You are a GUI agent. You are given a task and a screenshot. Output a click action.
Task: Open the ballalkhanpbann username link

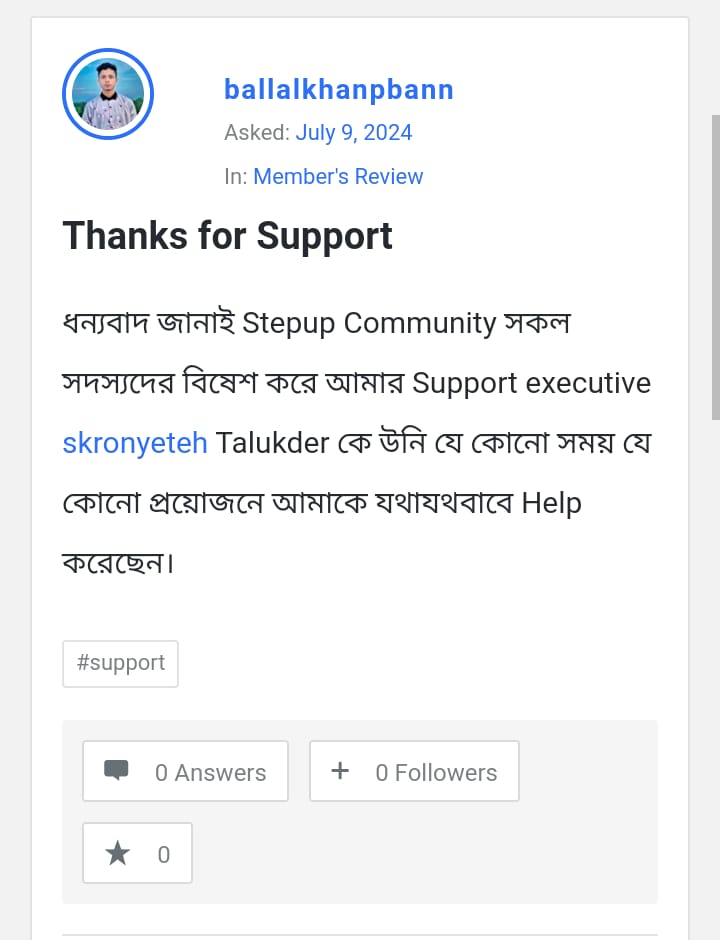tap(338, 90)
